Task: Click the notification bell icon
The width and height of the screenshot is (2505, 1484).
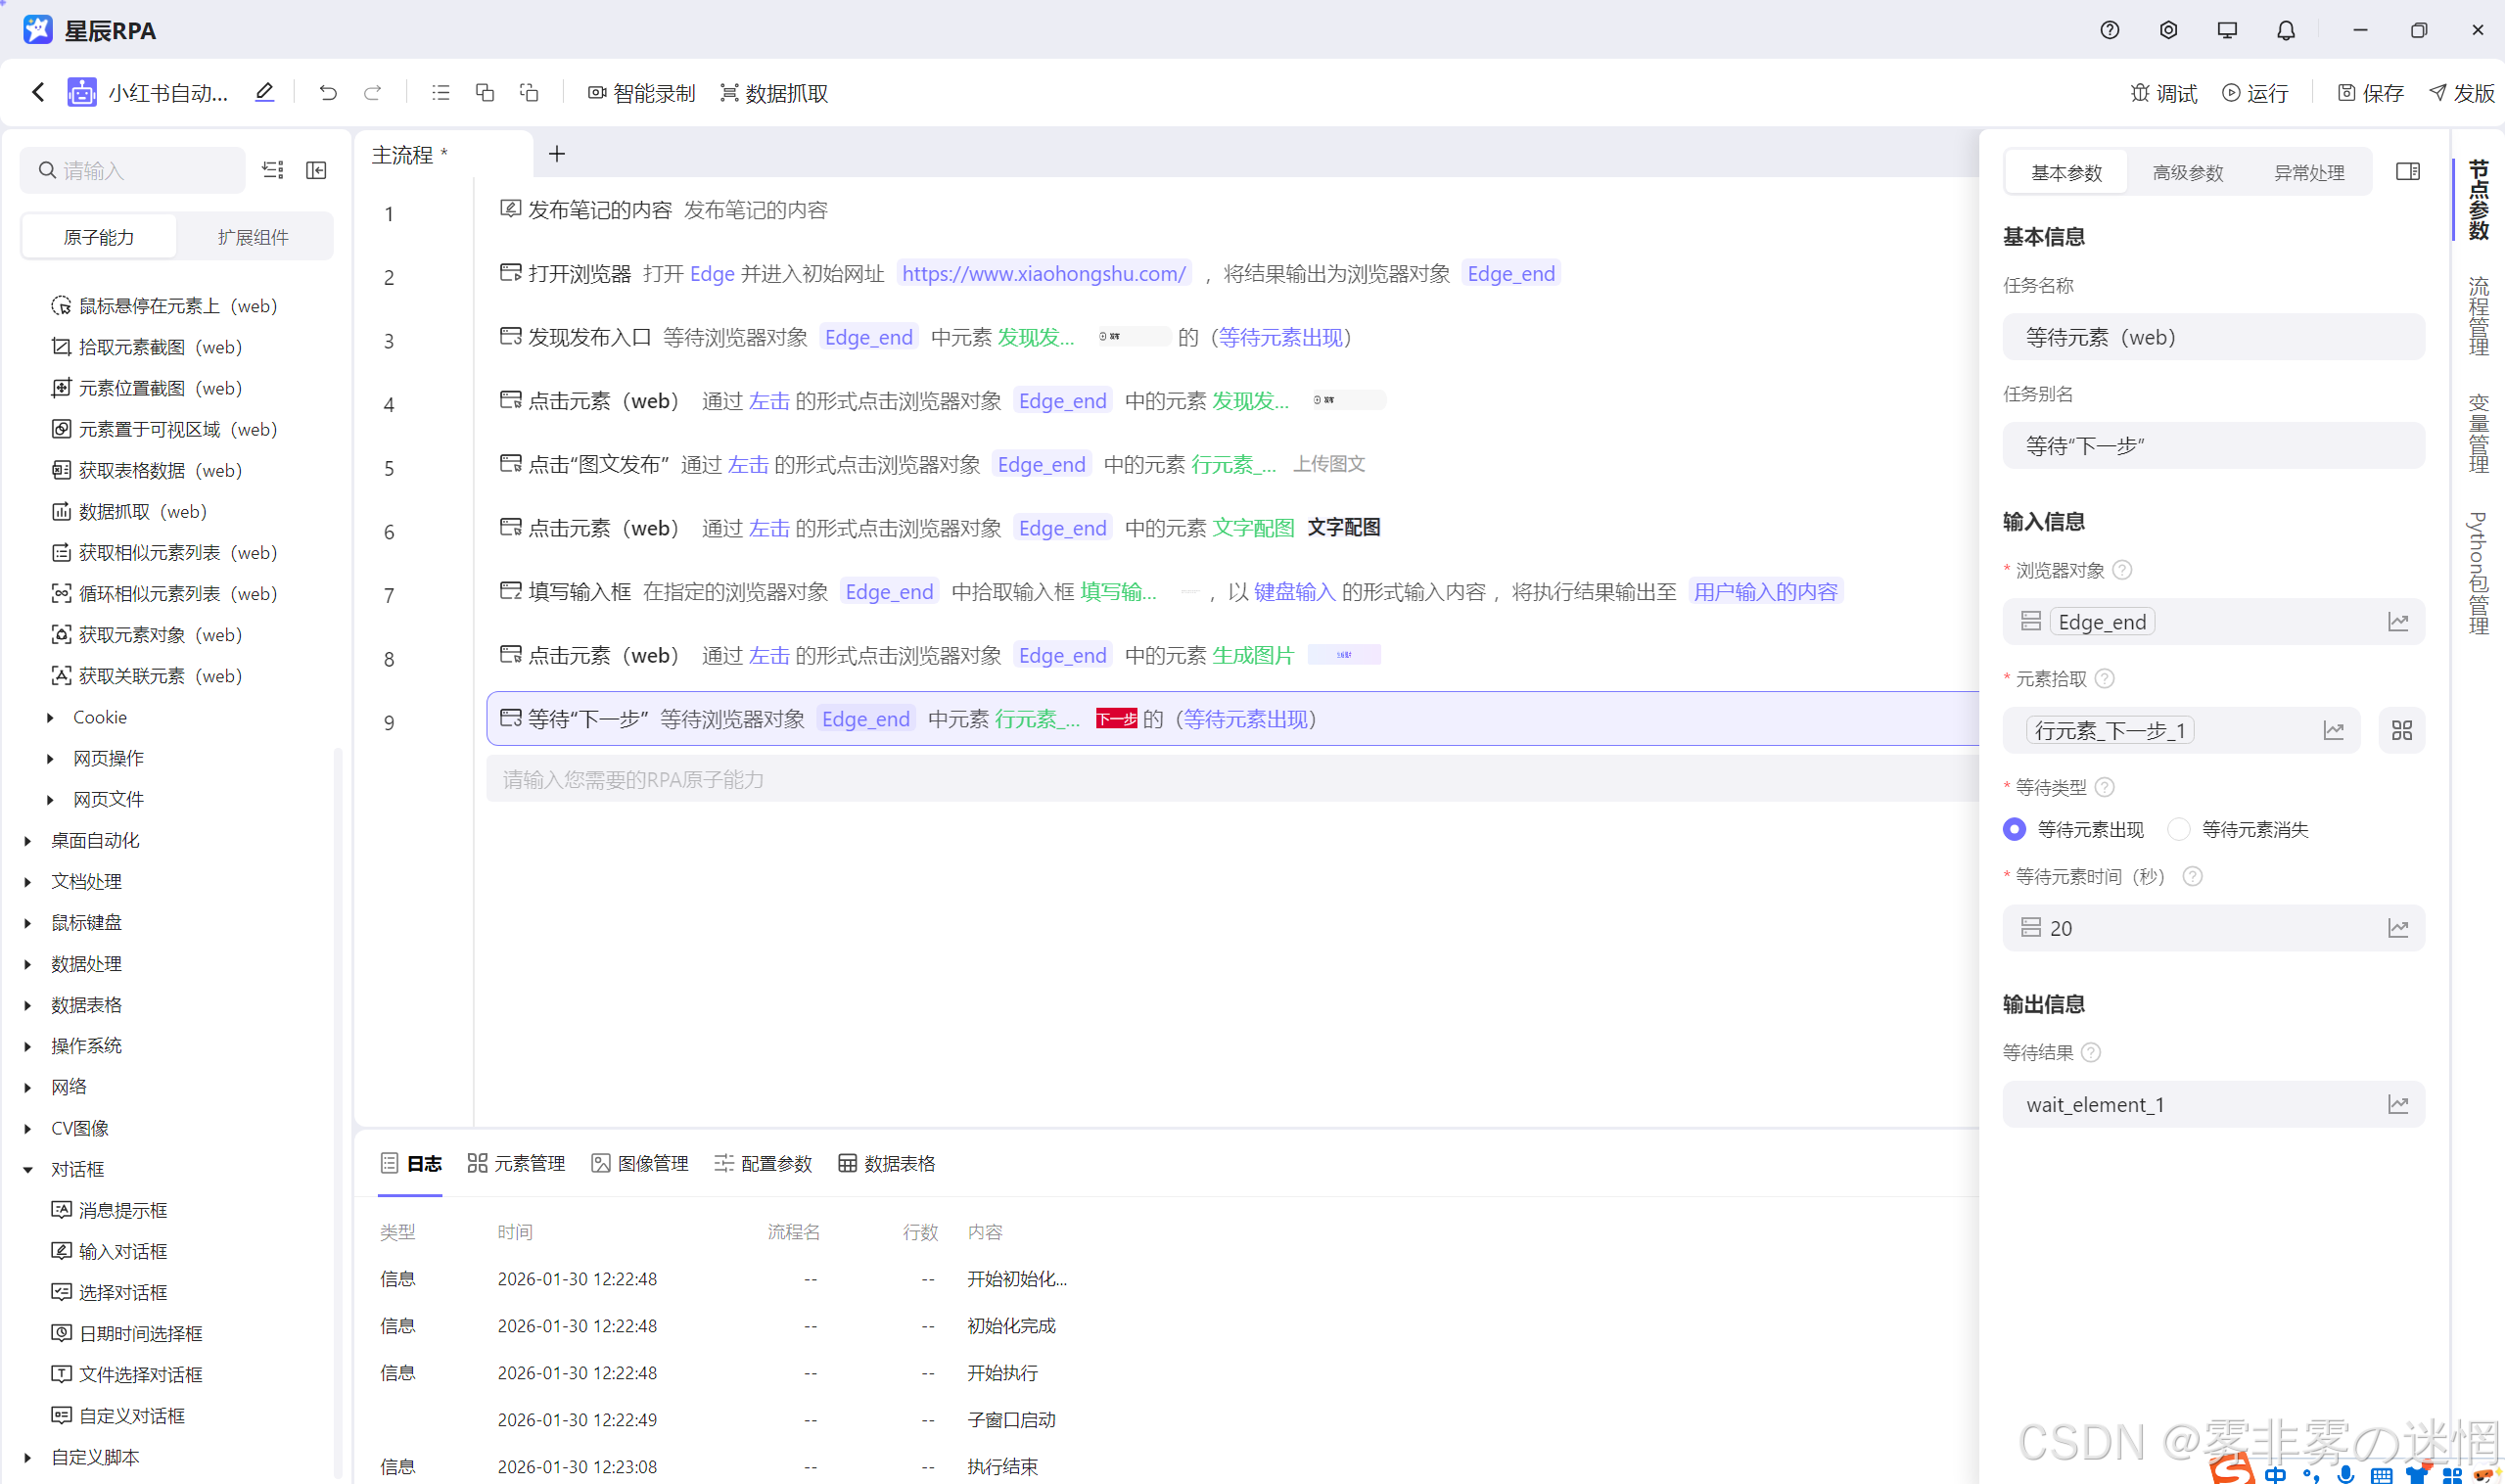Action: (x=2285, y=30)
